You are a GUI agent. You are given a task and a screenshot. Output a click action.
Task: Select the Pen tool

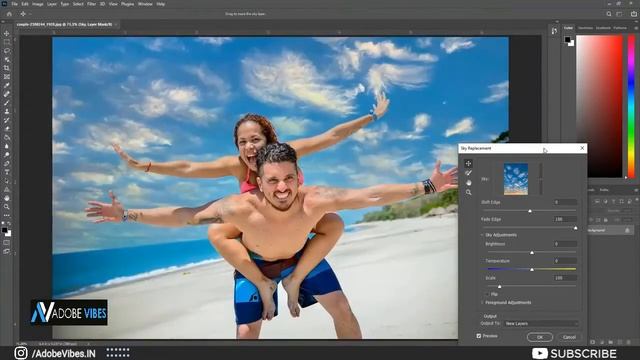pos(7,163)
